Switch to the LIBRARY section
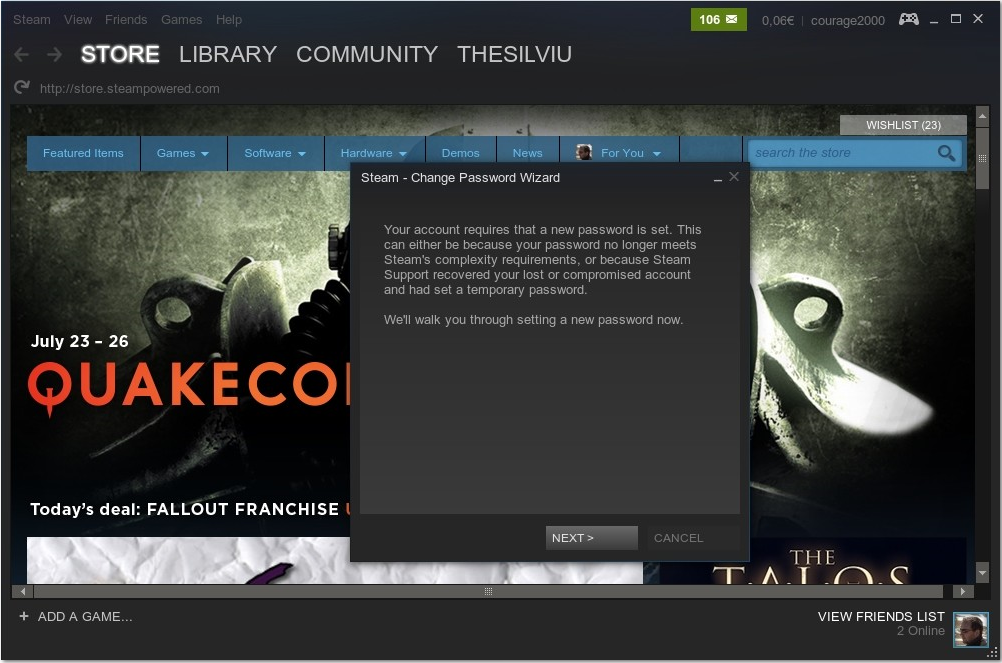Screen dimensions: 1002x663 (228, 54)
